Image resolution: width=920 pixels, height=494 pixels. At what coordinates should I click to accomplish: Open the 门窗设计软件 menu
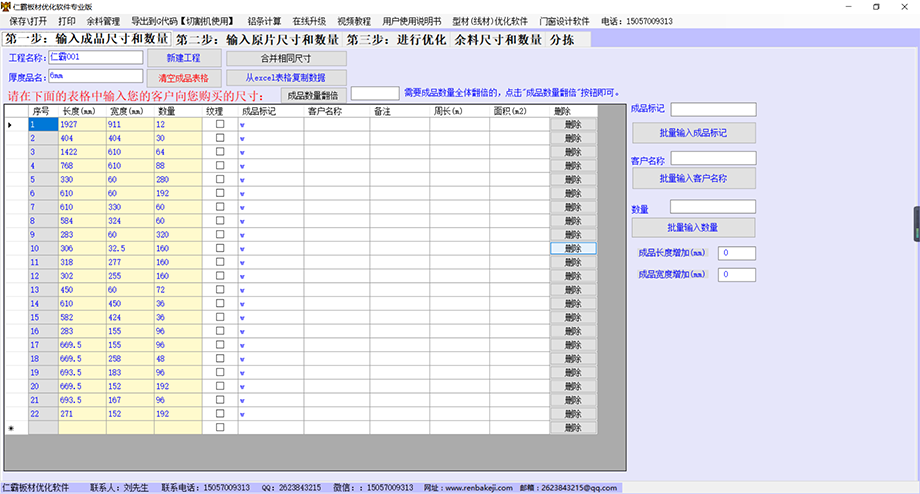point(564,21)
